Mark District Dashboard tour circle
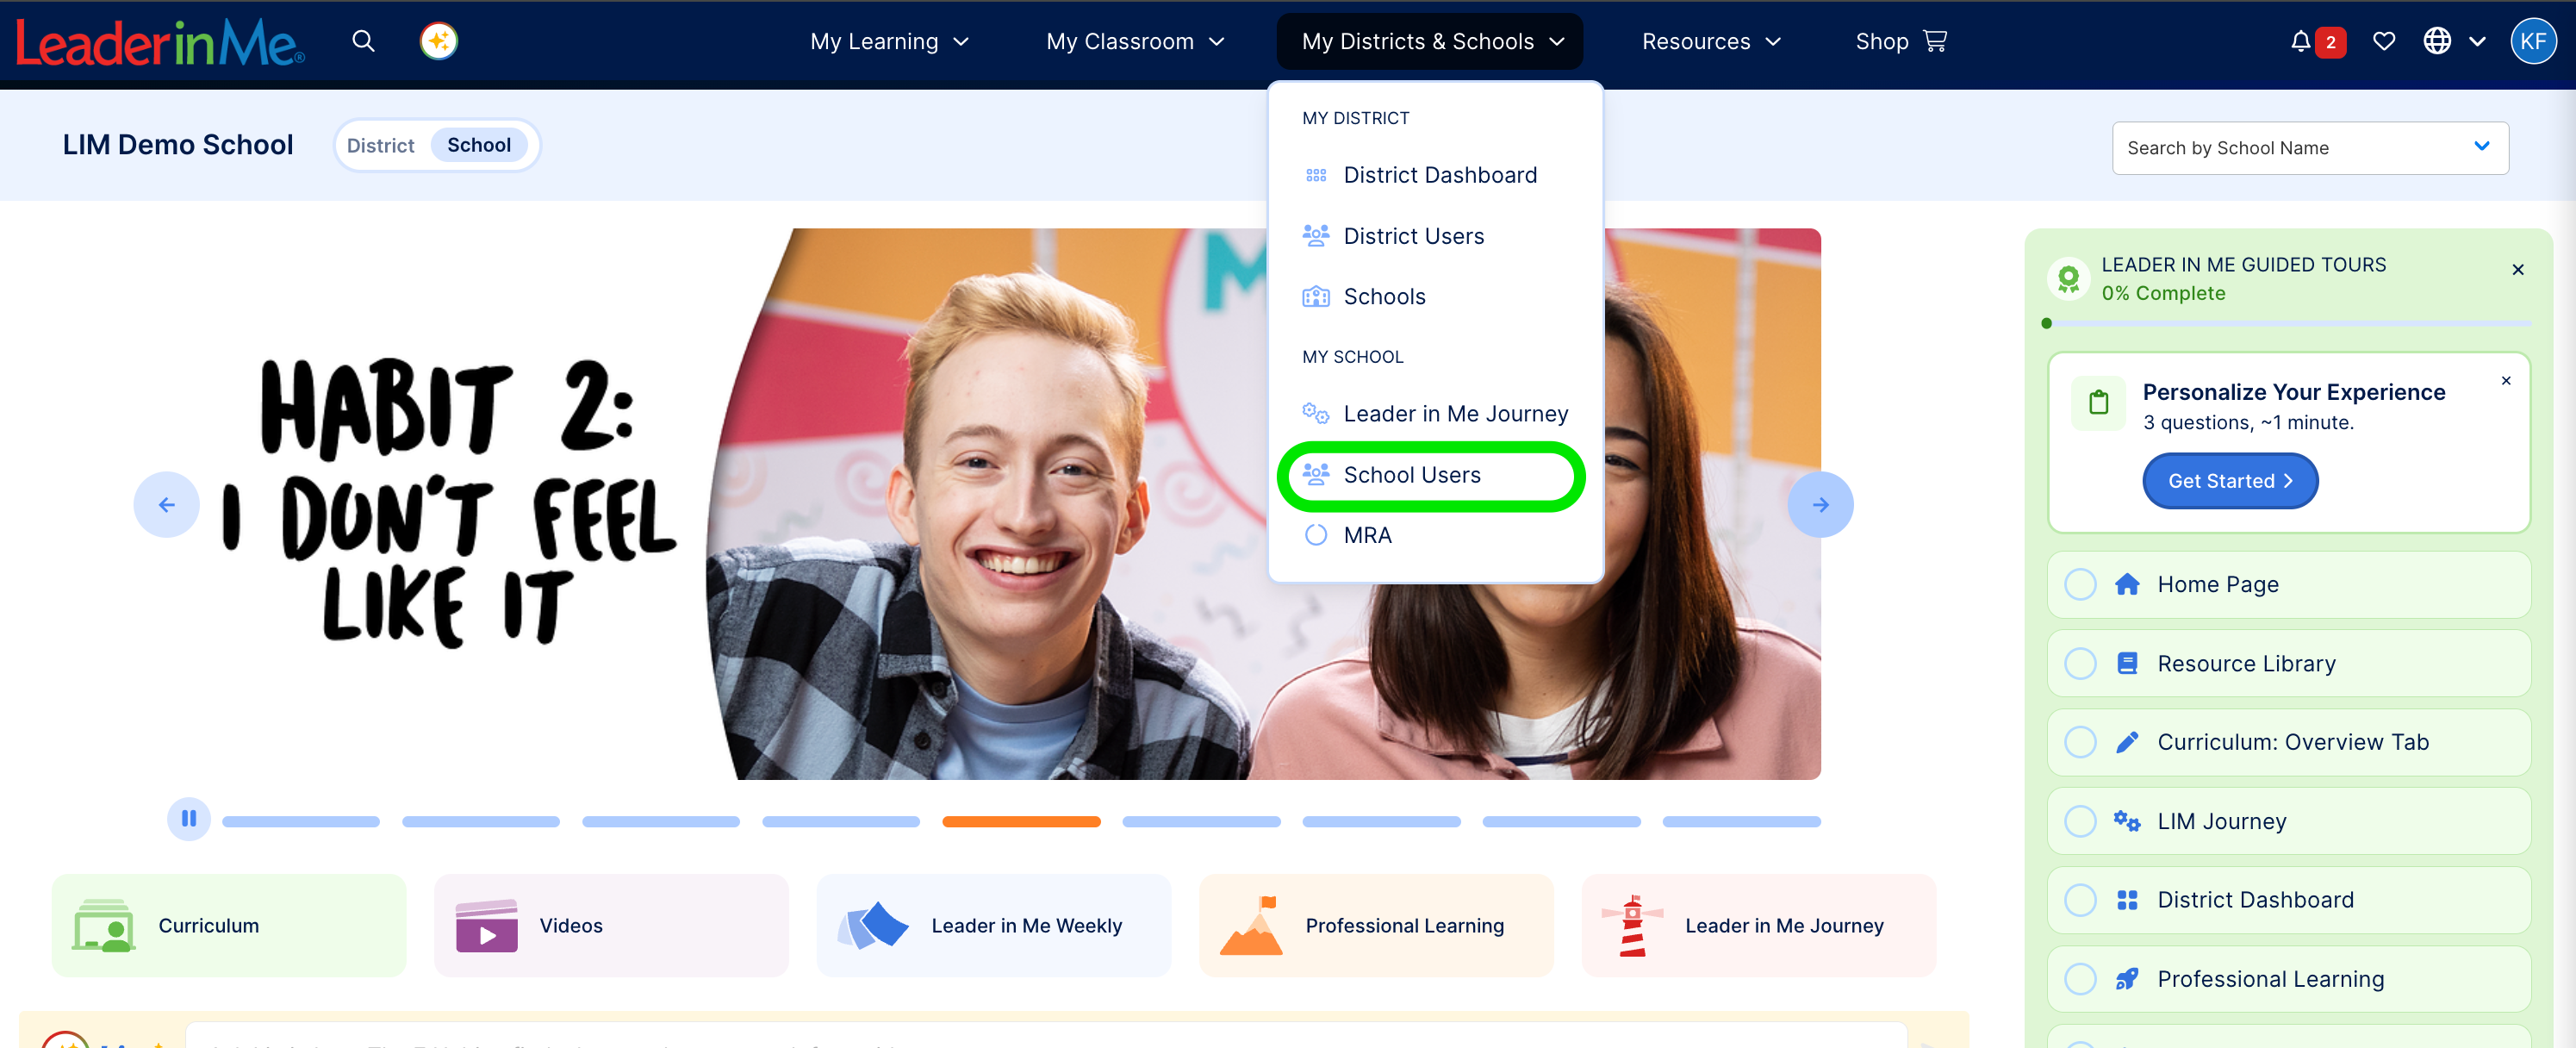The width and height of the screenshot is (2576, 1048). [2080, 900]
